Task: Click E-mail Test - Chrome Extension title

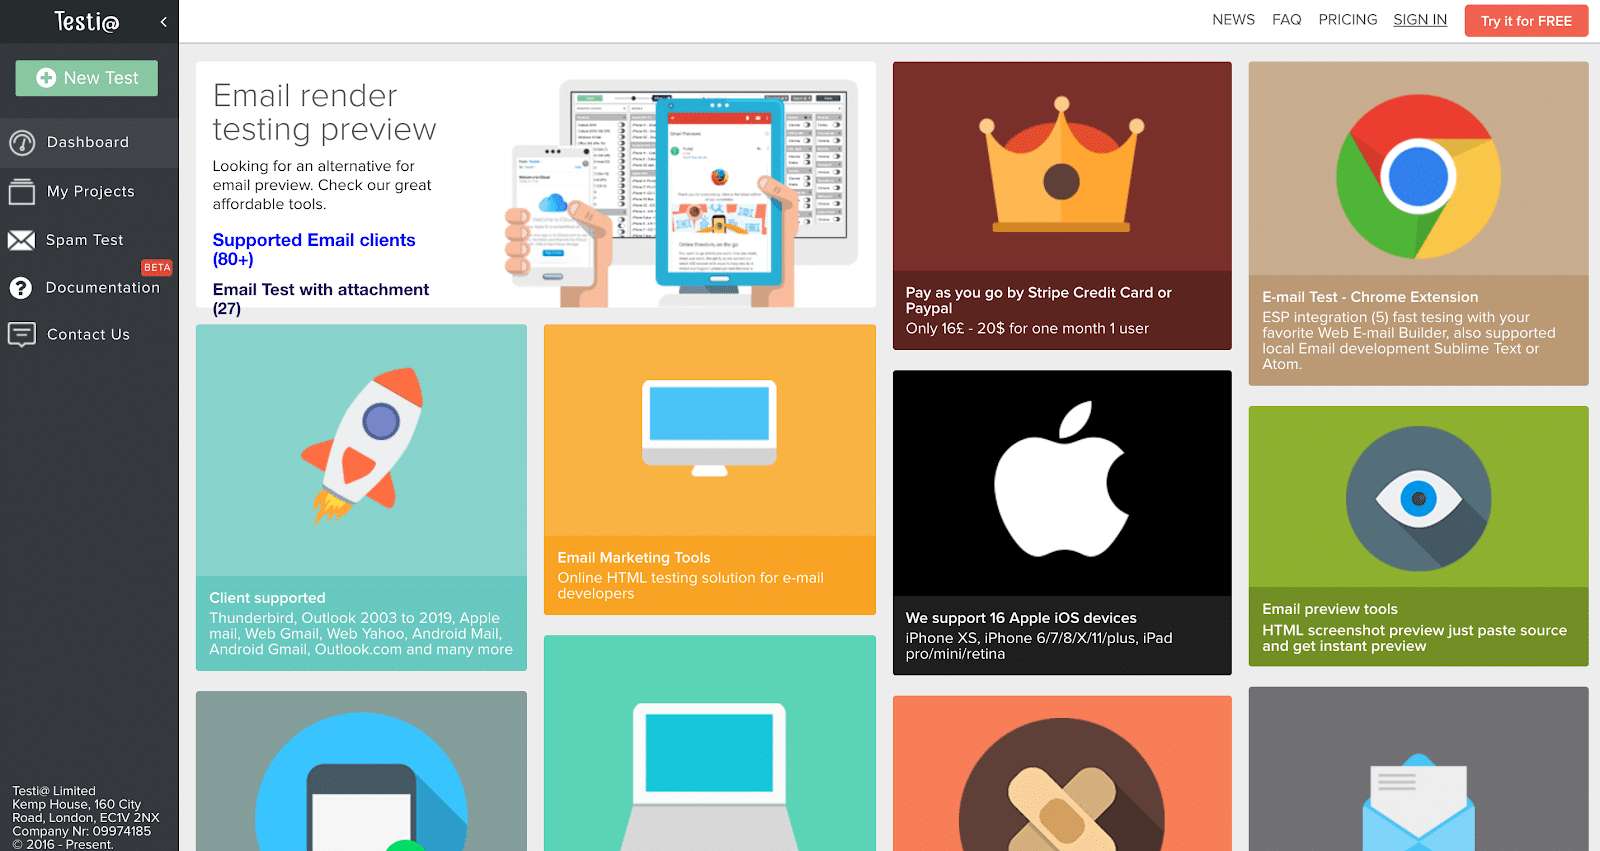Action: tap(1370, 297)
